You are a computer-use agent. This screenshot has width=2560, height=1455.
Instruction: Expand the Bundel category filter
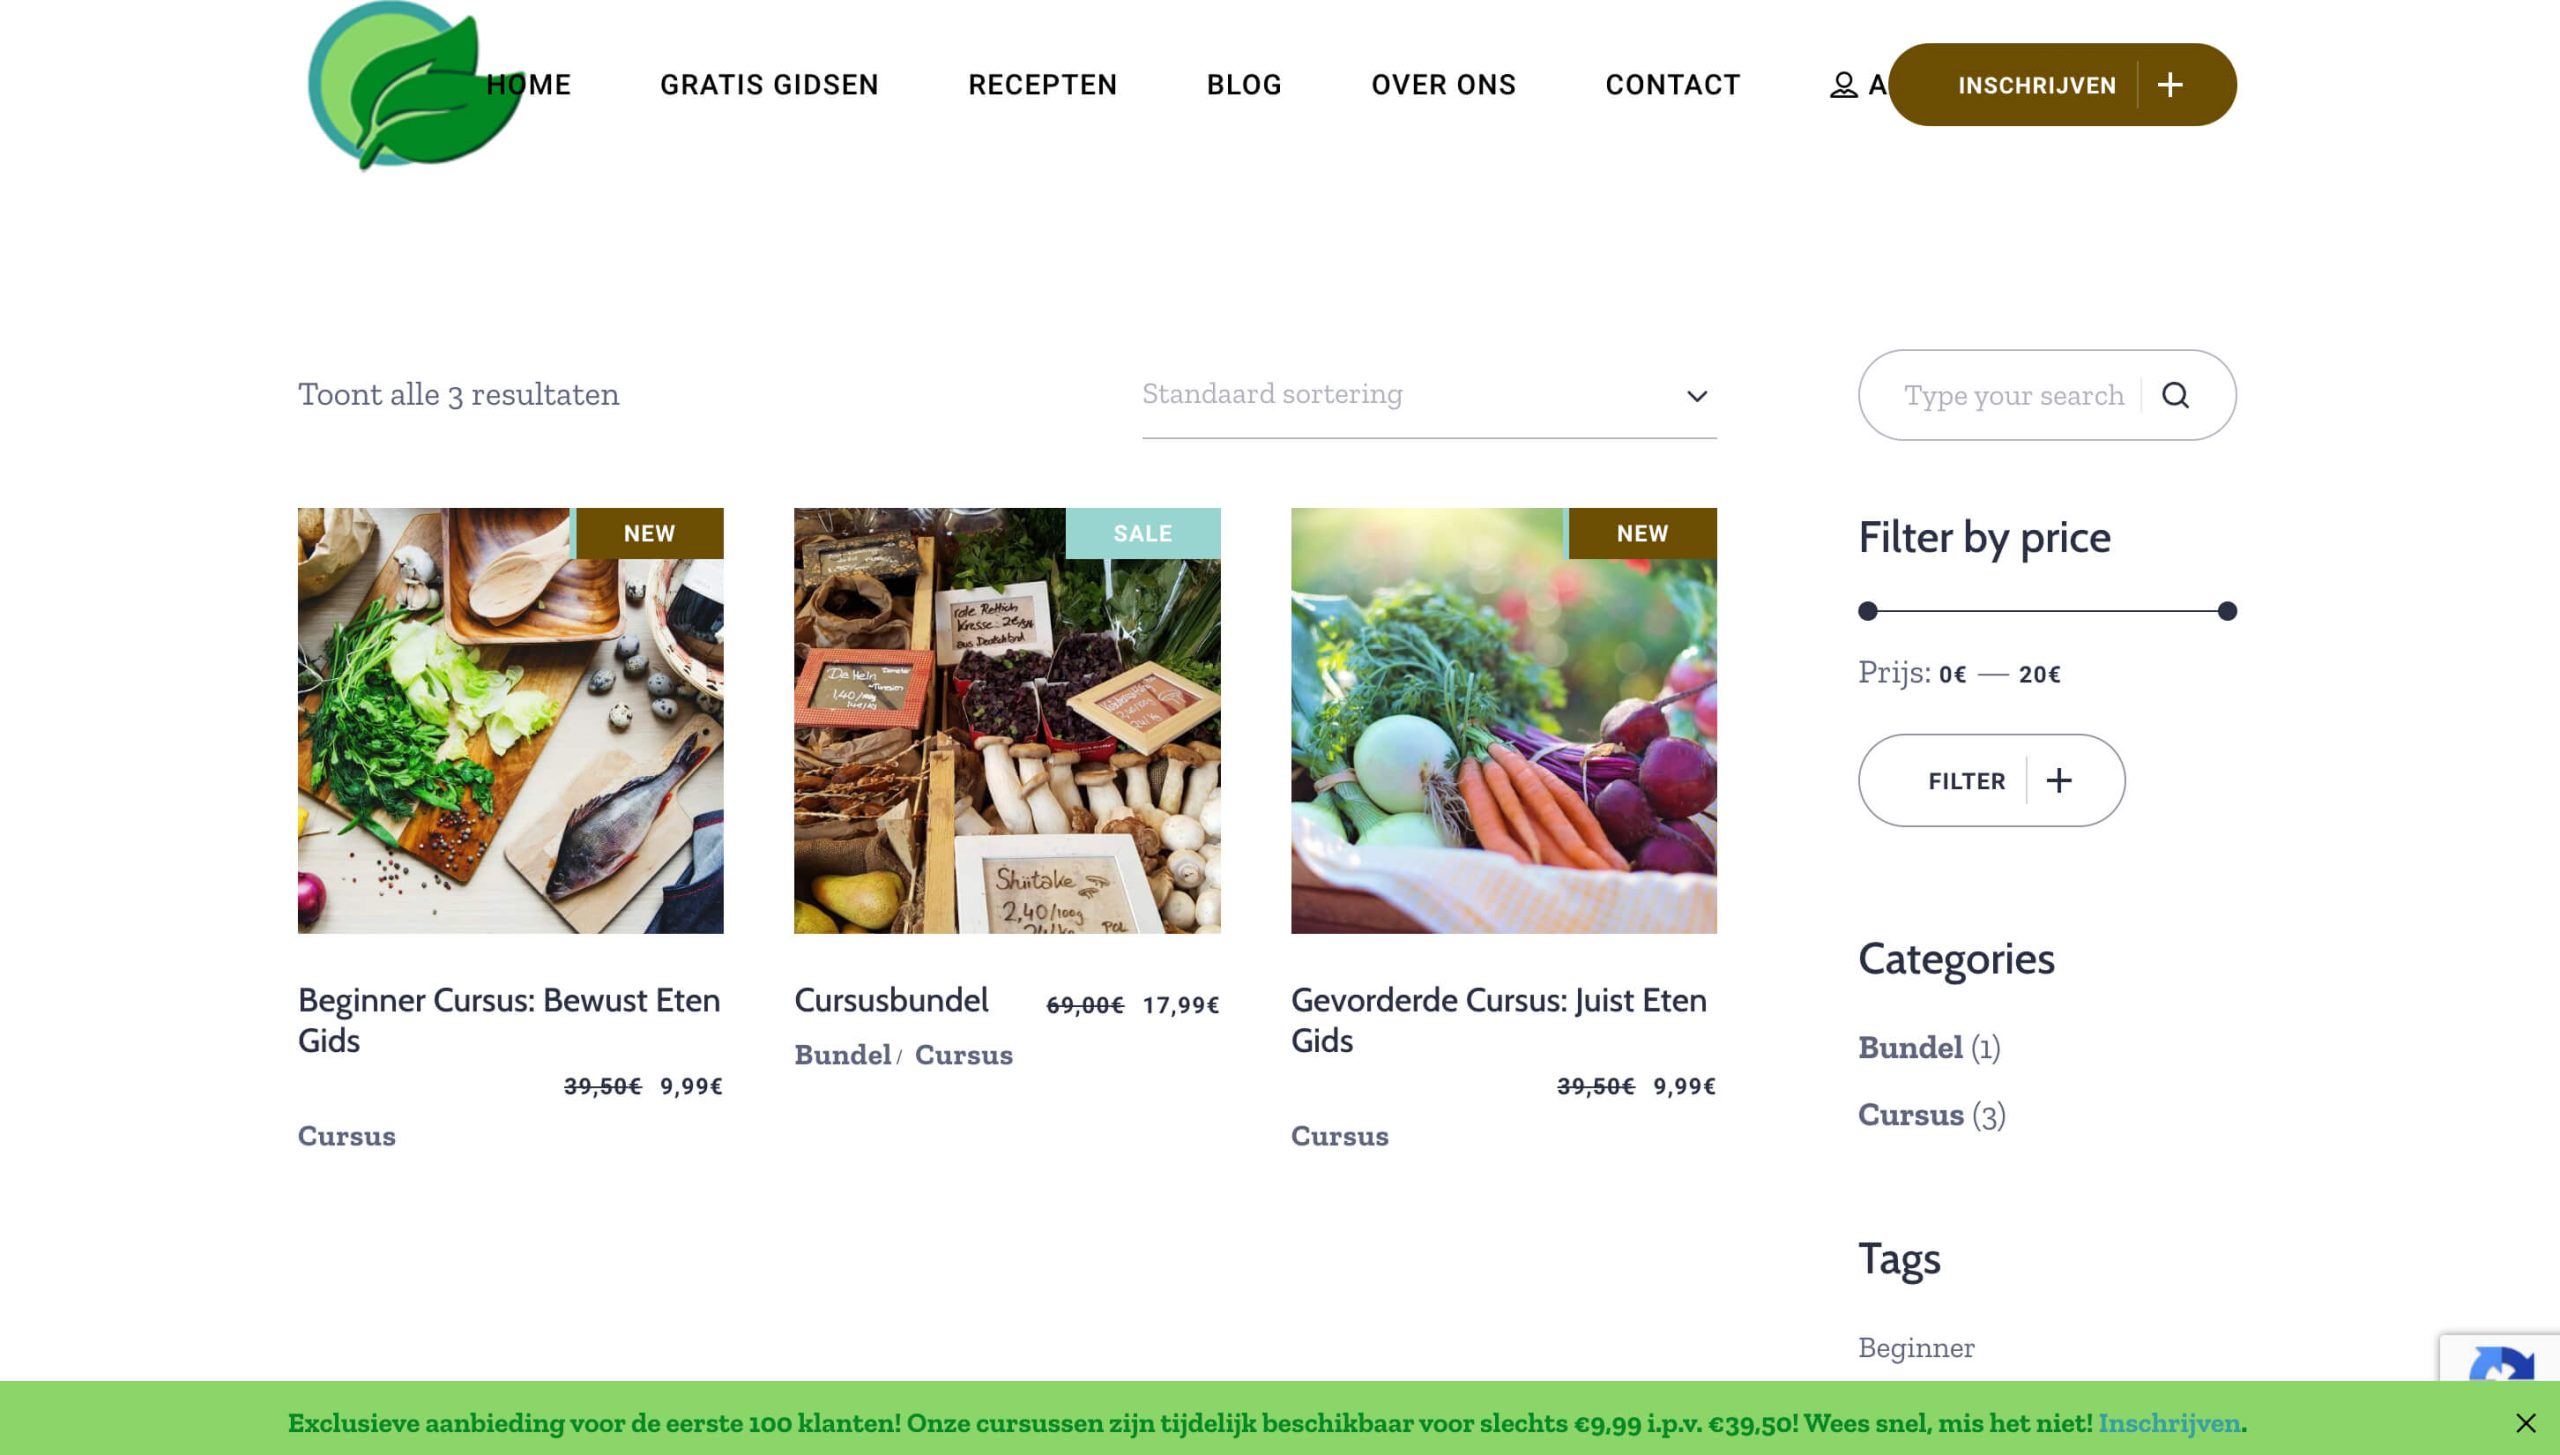(1909, 1046)
